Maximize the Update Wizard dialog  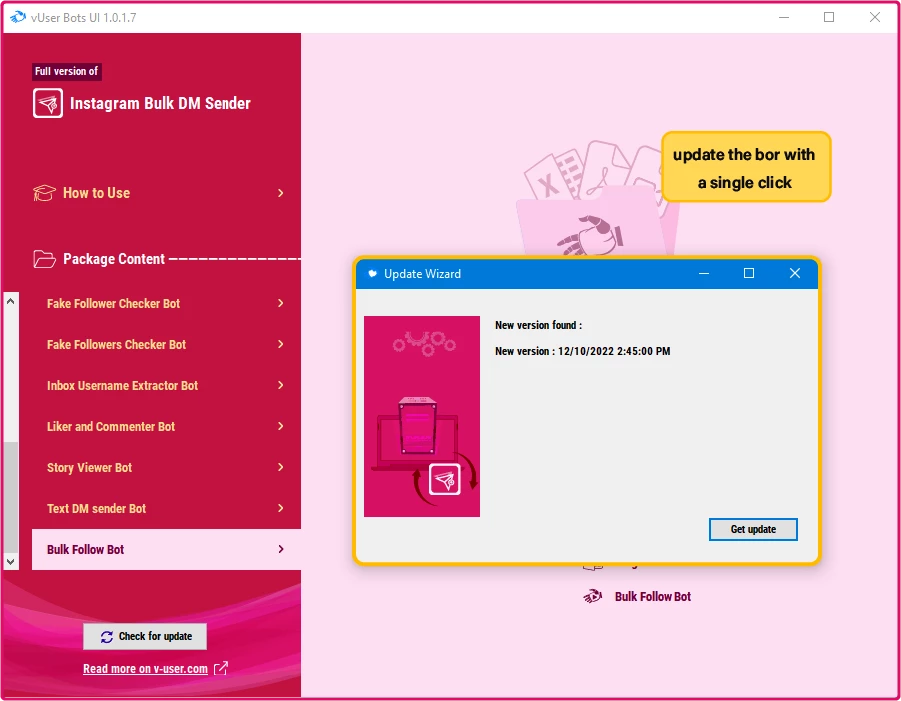point(749,274)
